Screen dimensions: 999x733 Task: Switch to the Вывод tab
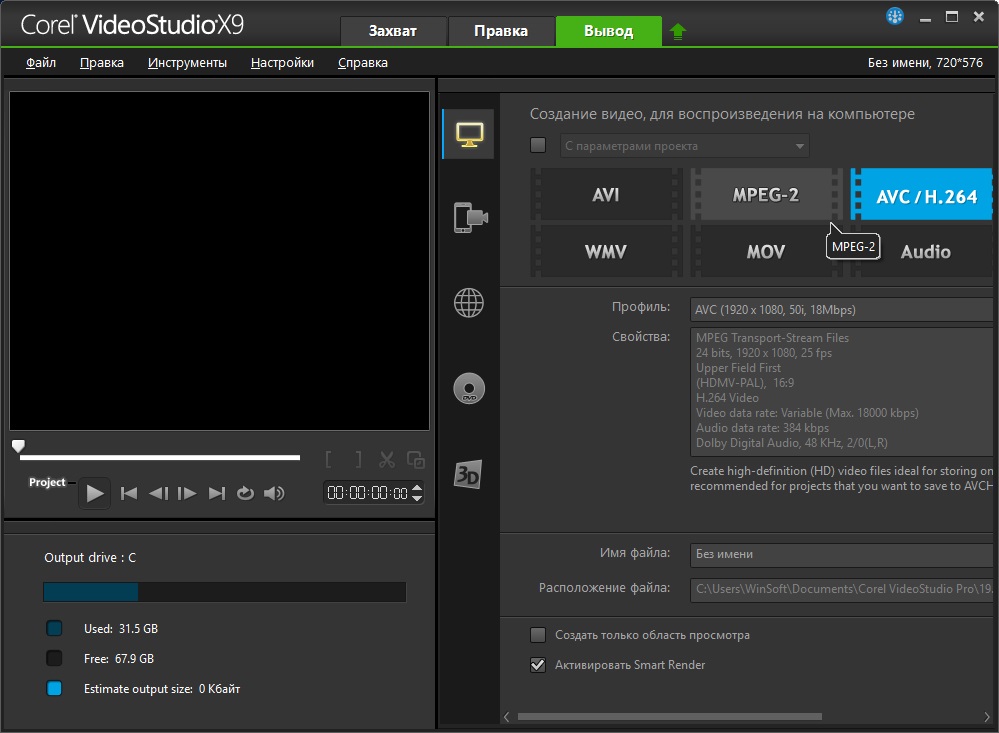[x=608, y=31]
